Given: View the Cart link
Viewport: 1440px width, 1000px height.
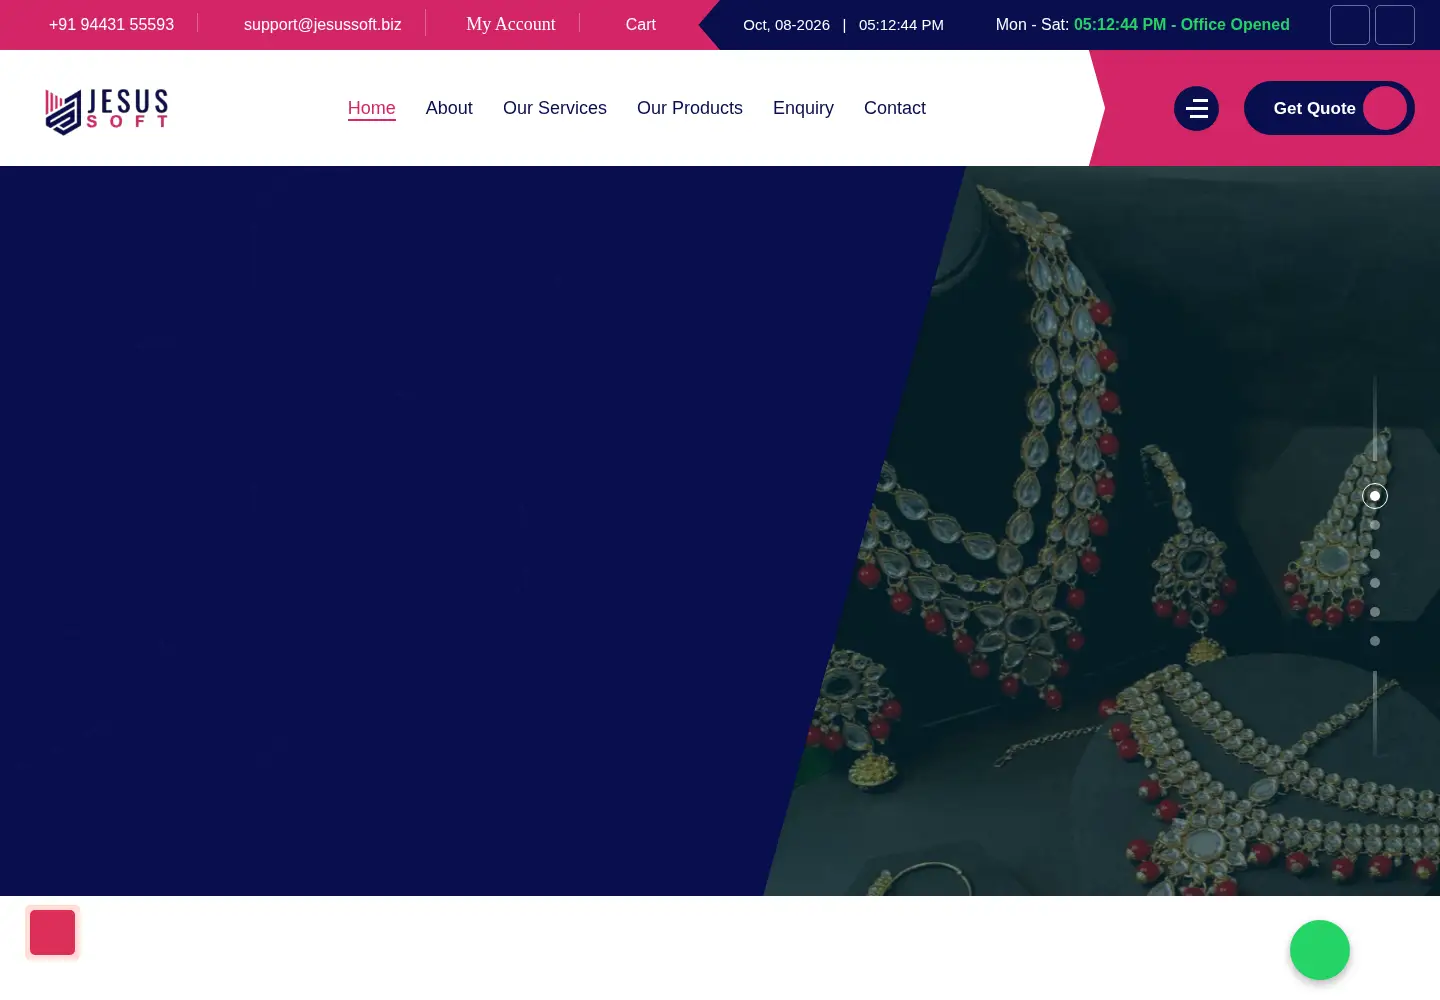Looking at the screenshot, I should 641,24.
